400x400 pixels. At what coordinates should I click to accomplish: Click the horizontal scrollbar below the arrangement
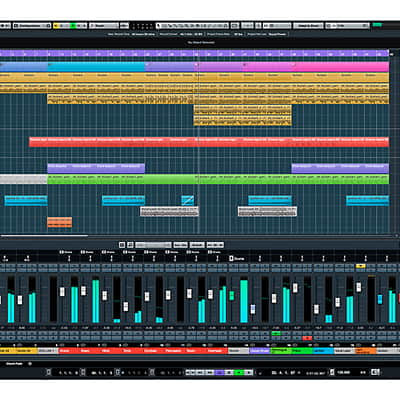tap(44, 236)
